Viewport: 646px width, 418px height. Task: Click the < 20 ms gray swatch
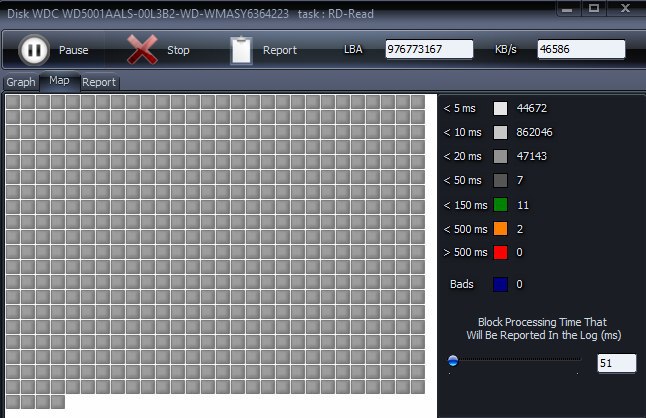coord(500,156)
